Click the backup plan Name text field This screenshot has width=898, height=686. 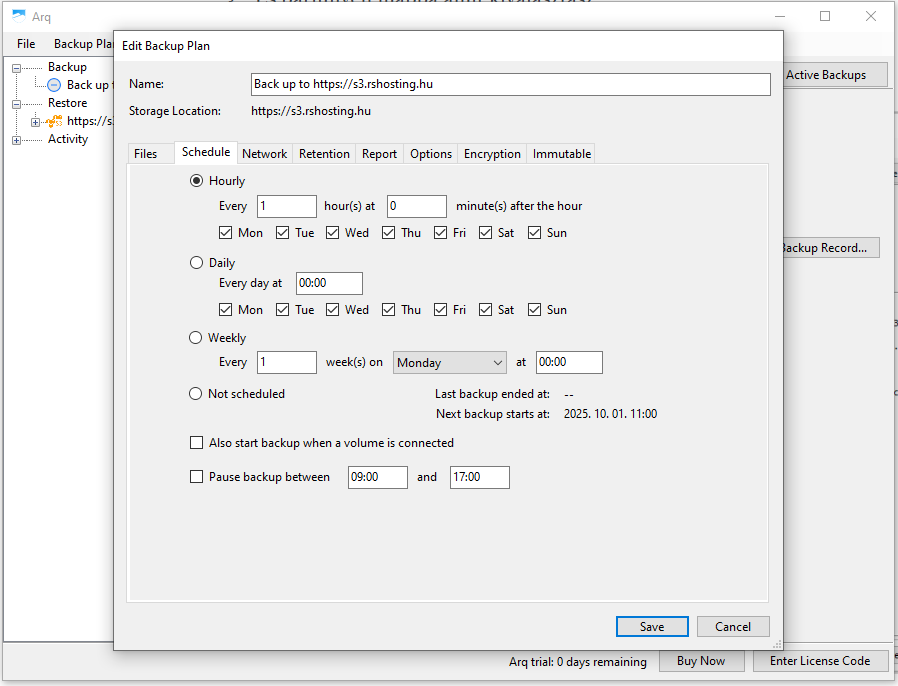pos(510,85)
